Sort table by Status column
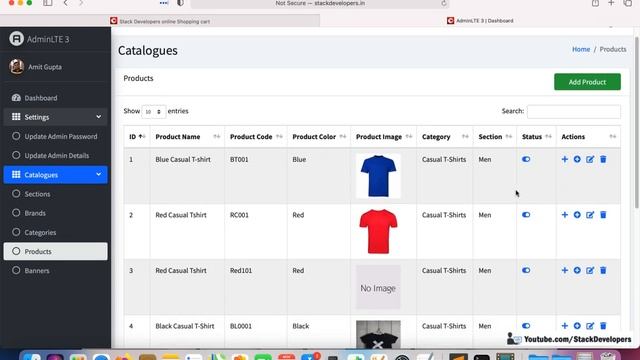The width and height of the screenshot is (640, 360). coord(536,137)
